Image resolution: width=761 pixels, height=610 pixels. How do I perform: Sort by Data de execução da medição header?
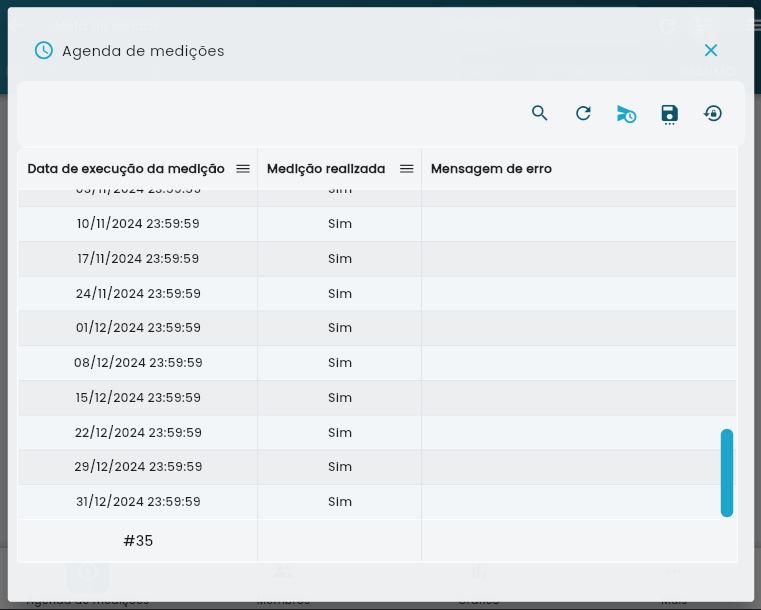point(126,169)
